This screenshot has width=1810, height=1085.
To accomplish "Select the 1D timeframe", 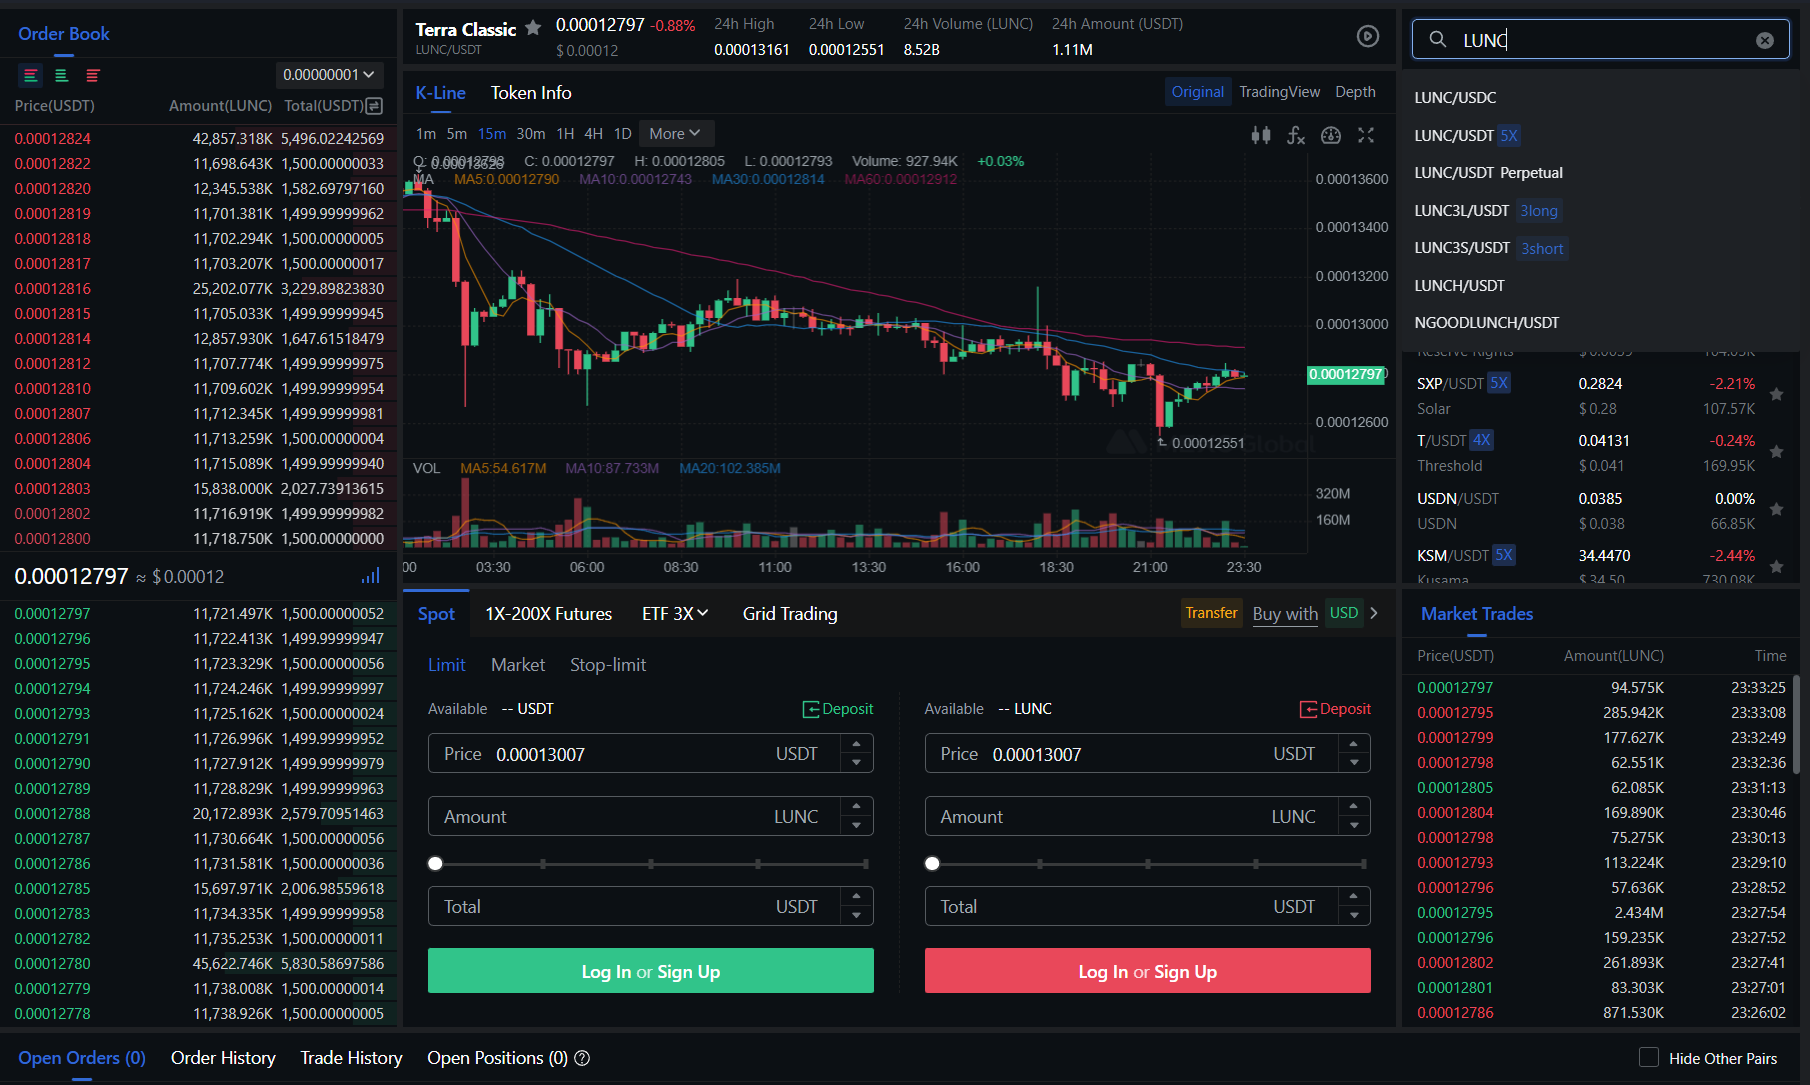I will pyautogui.click(x=622, y=134).
